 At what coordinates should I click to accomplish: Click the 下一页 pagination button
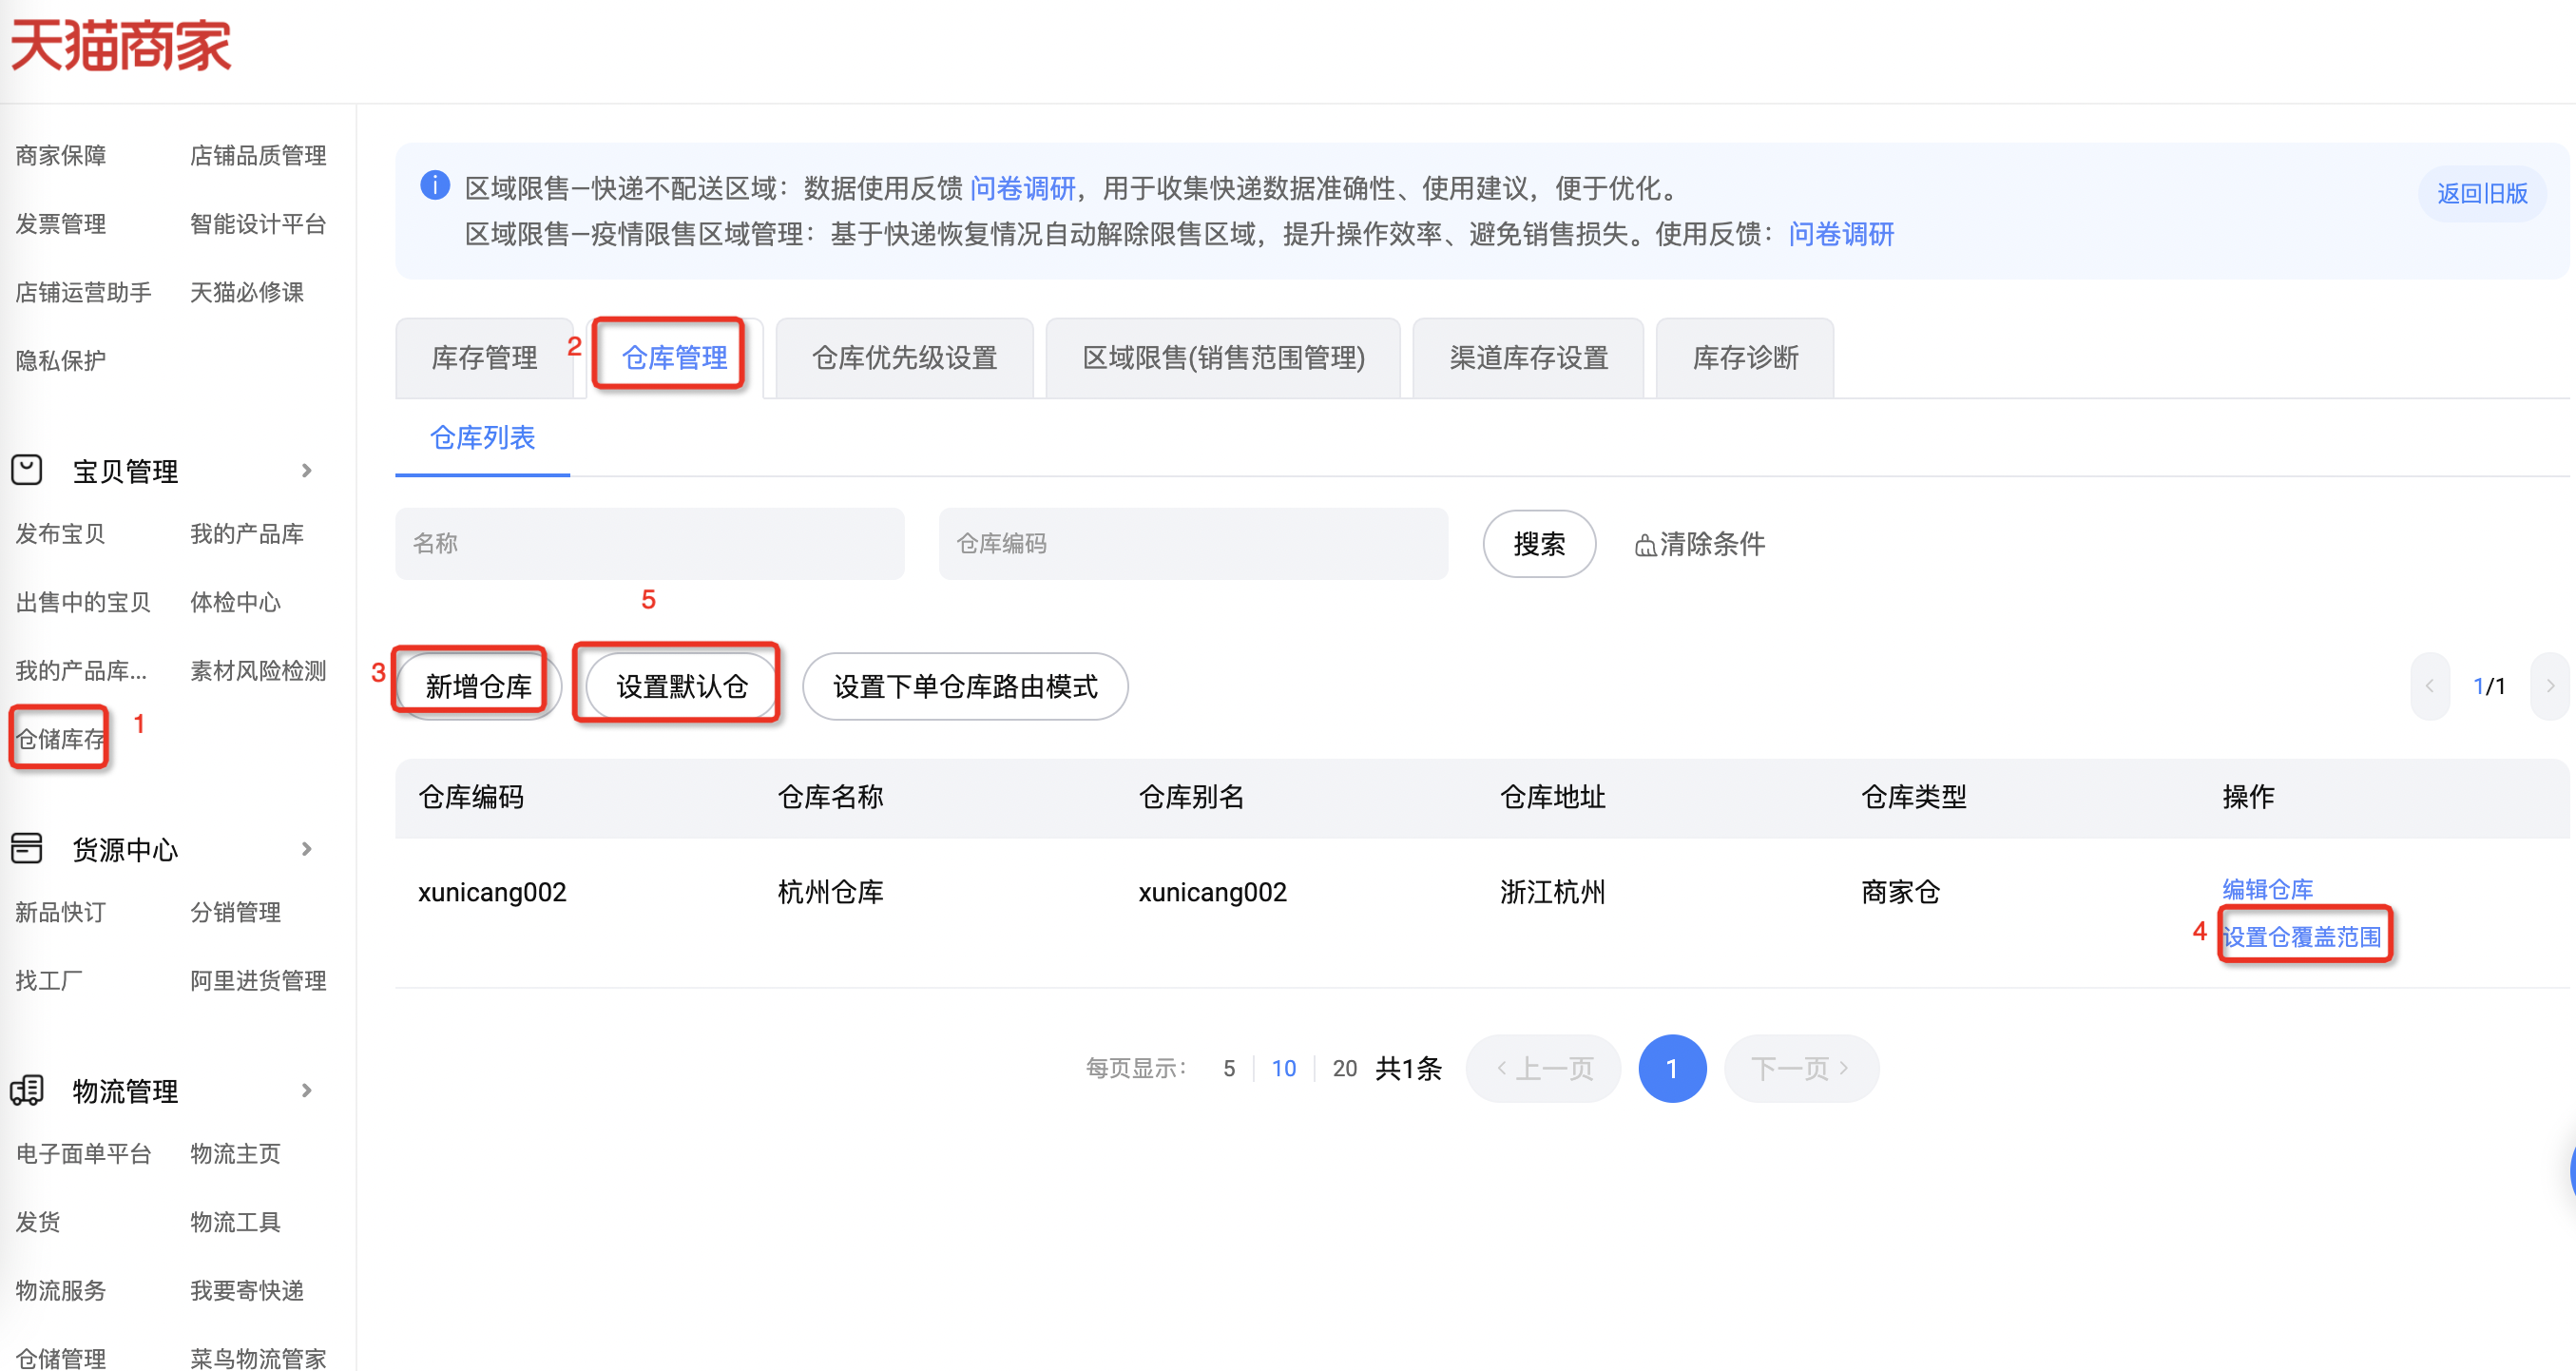point(1801,1068)
